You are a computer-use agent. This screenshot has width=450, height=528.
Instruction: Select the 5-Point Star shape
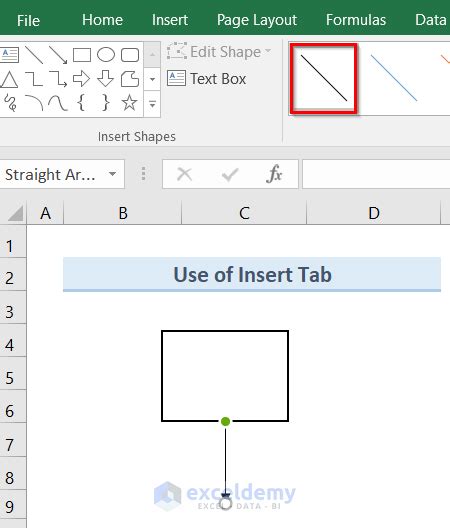[129, 103]
